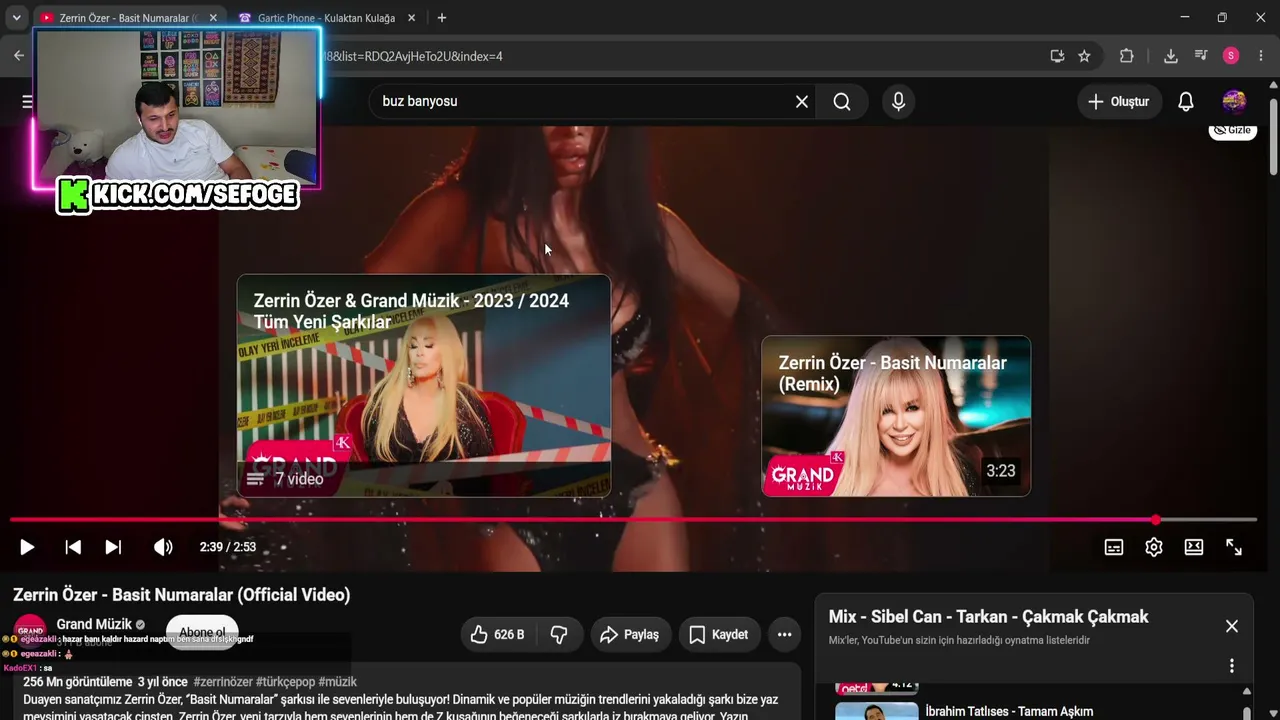
Task: Start voice search with the microphone
Action: (898, 101)
